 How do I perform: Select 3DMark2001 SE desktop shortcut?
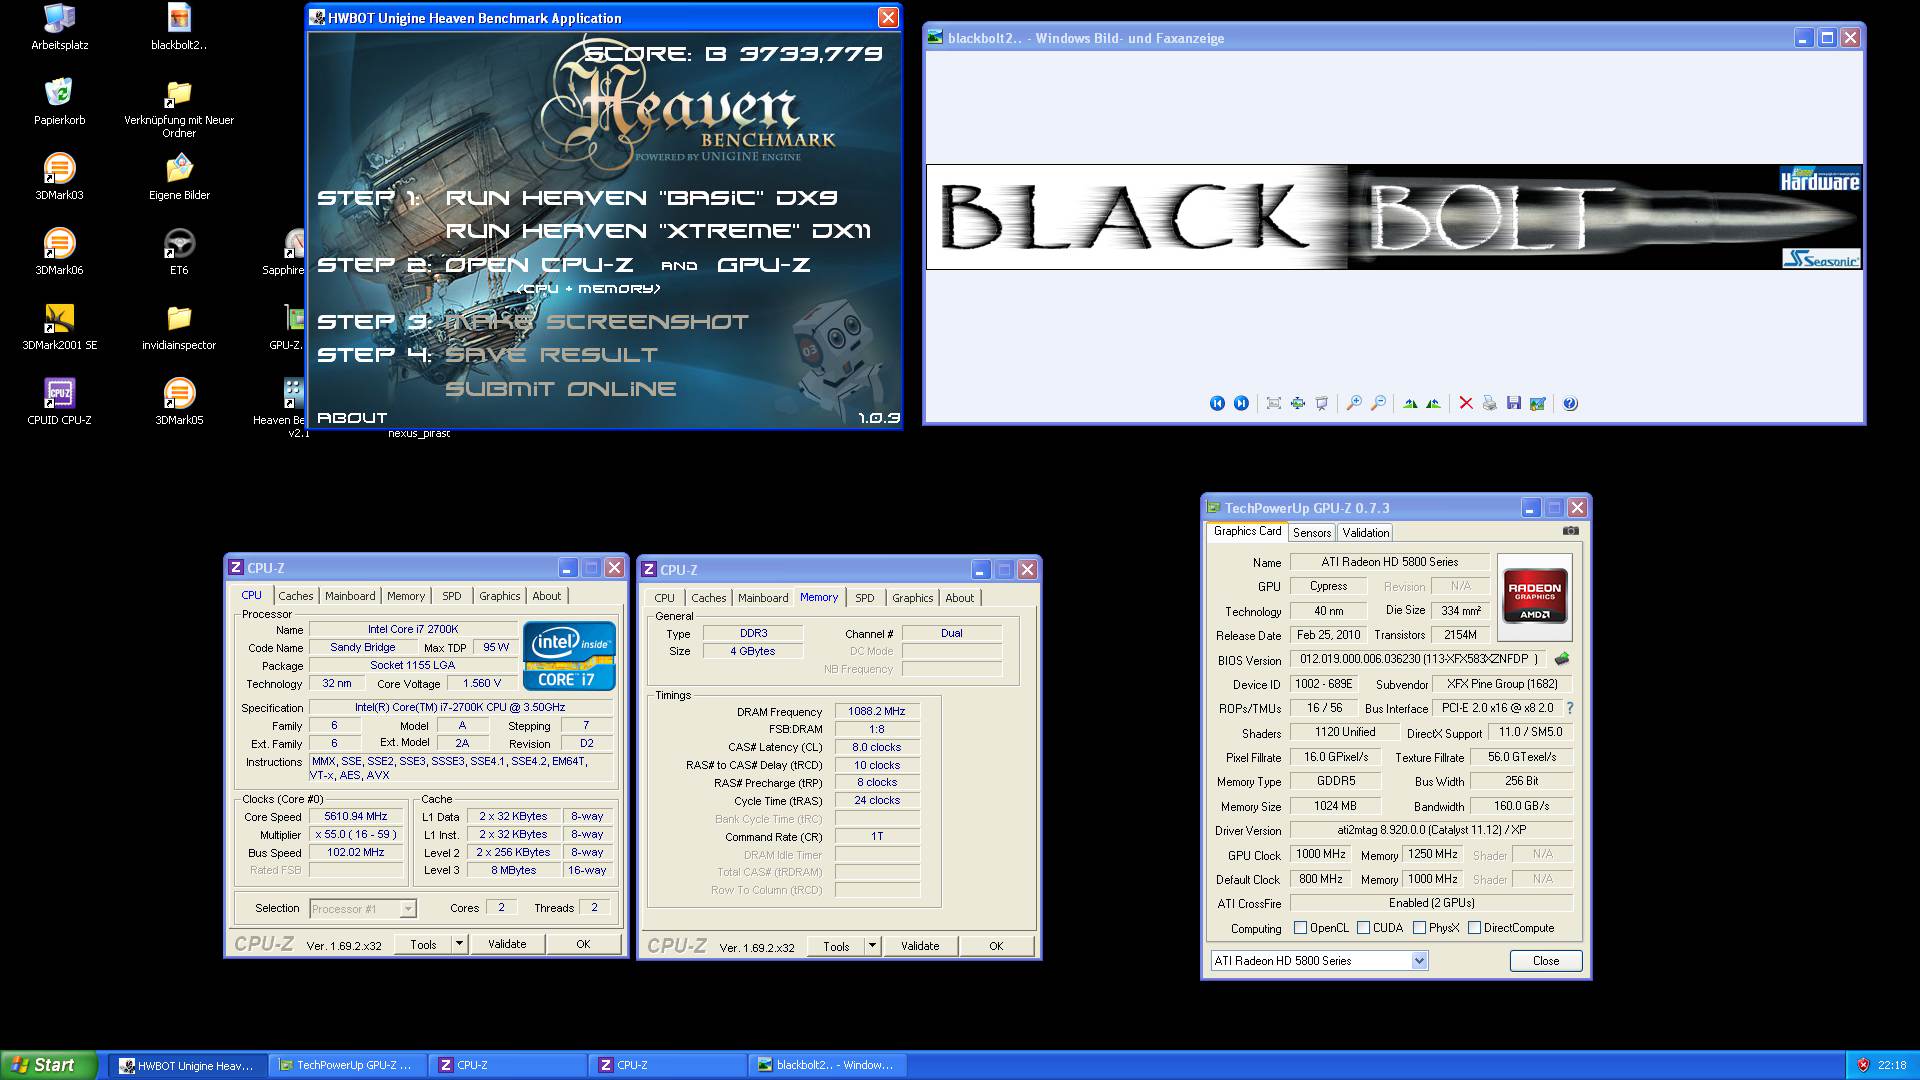(59, 327)
